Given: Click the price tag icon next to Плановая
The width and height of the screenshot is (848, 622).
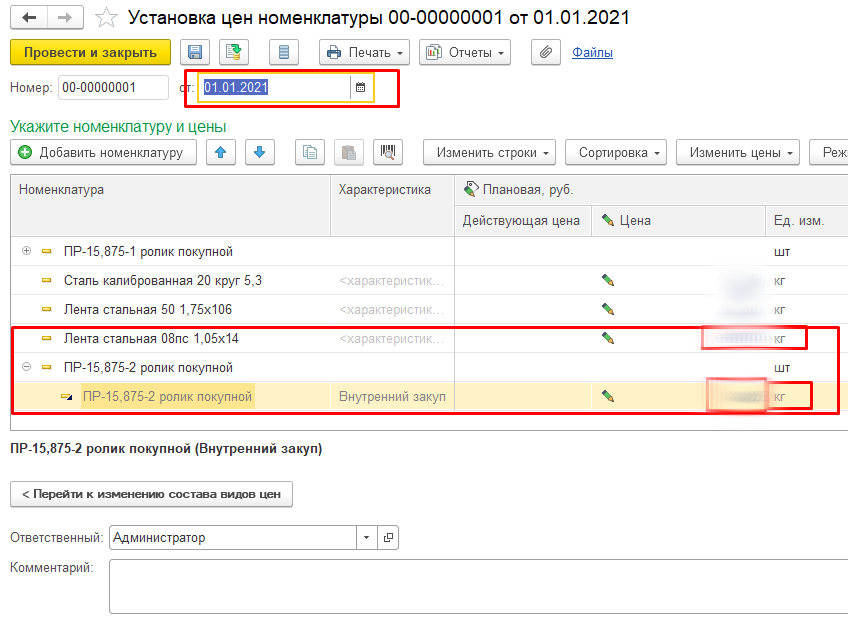Looking at the screenshot, I should (471, 189).
